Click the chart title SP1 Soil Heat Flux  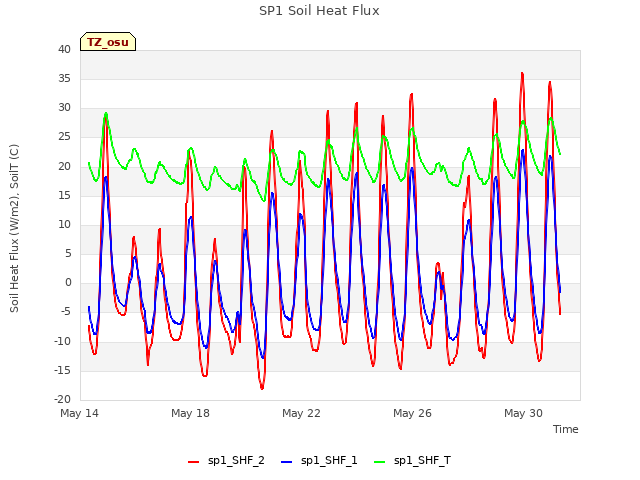[x=319, y=11]
